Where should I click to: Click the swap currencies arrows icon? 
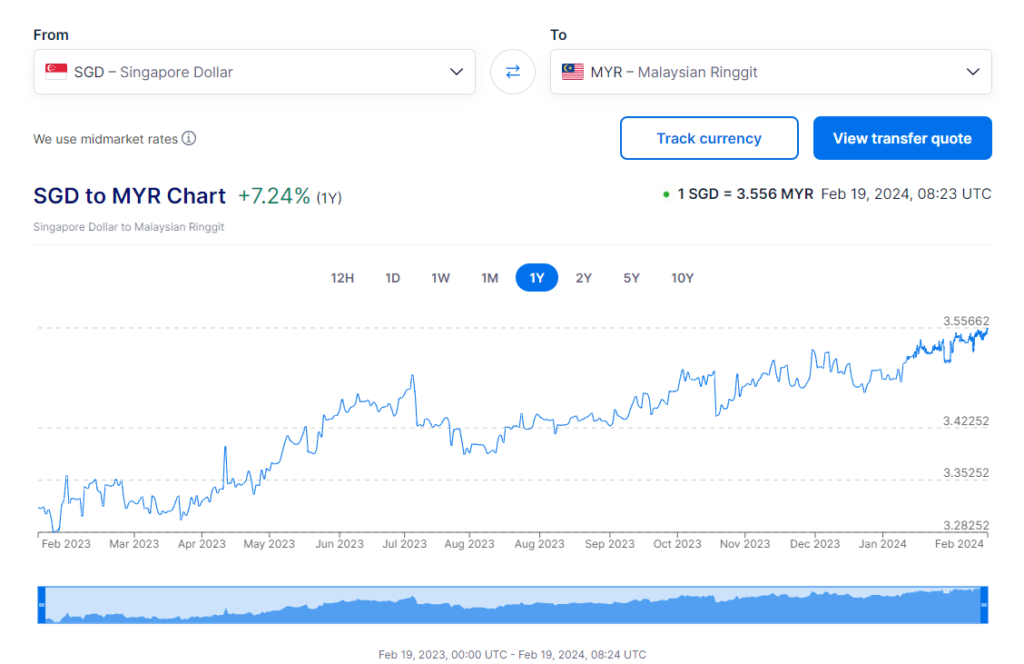(x=513, y=72)
